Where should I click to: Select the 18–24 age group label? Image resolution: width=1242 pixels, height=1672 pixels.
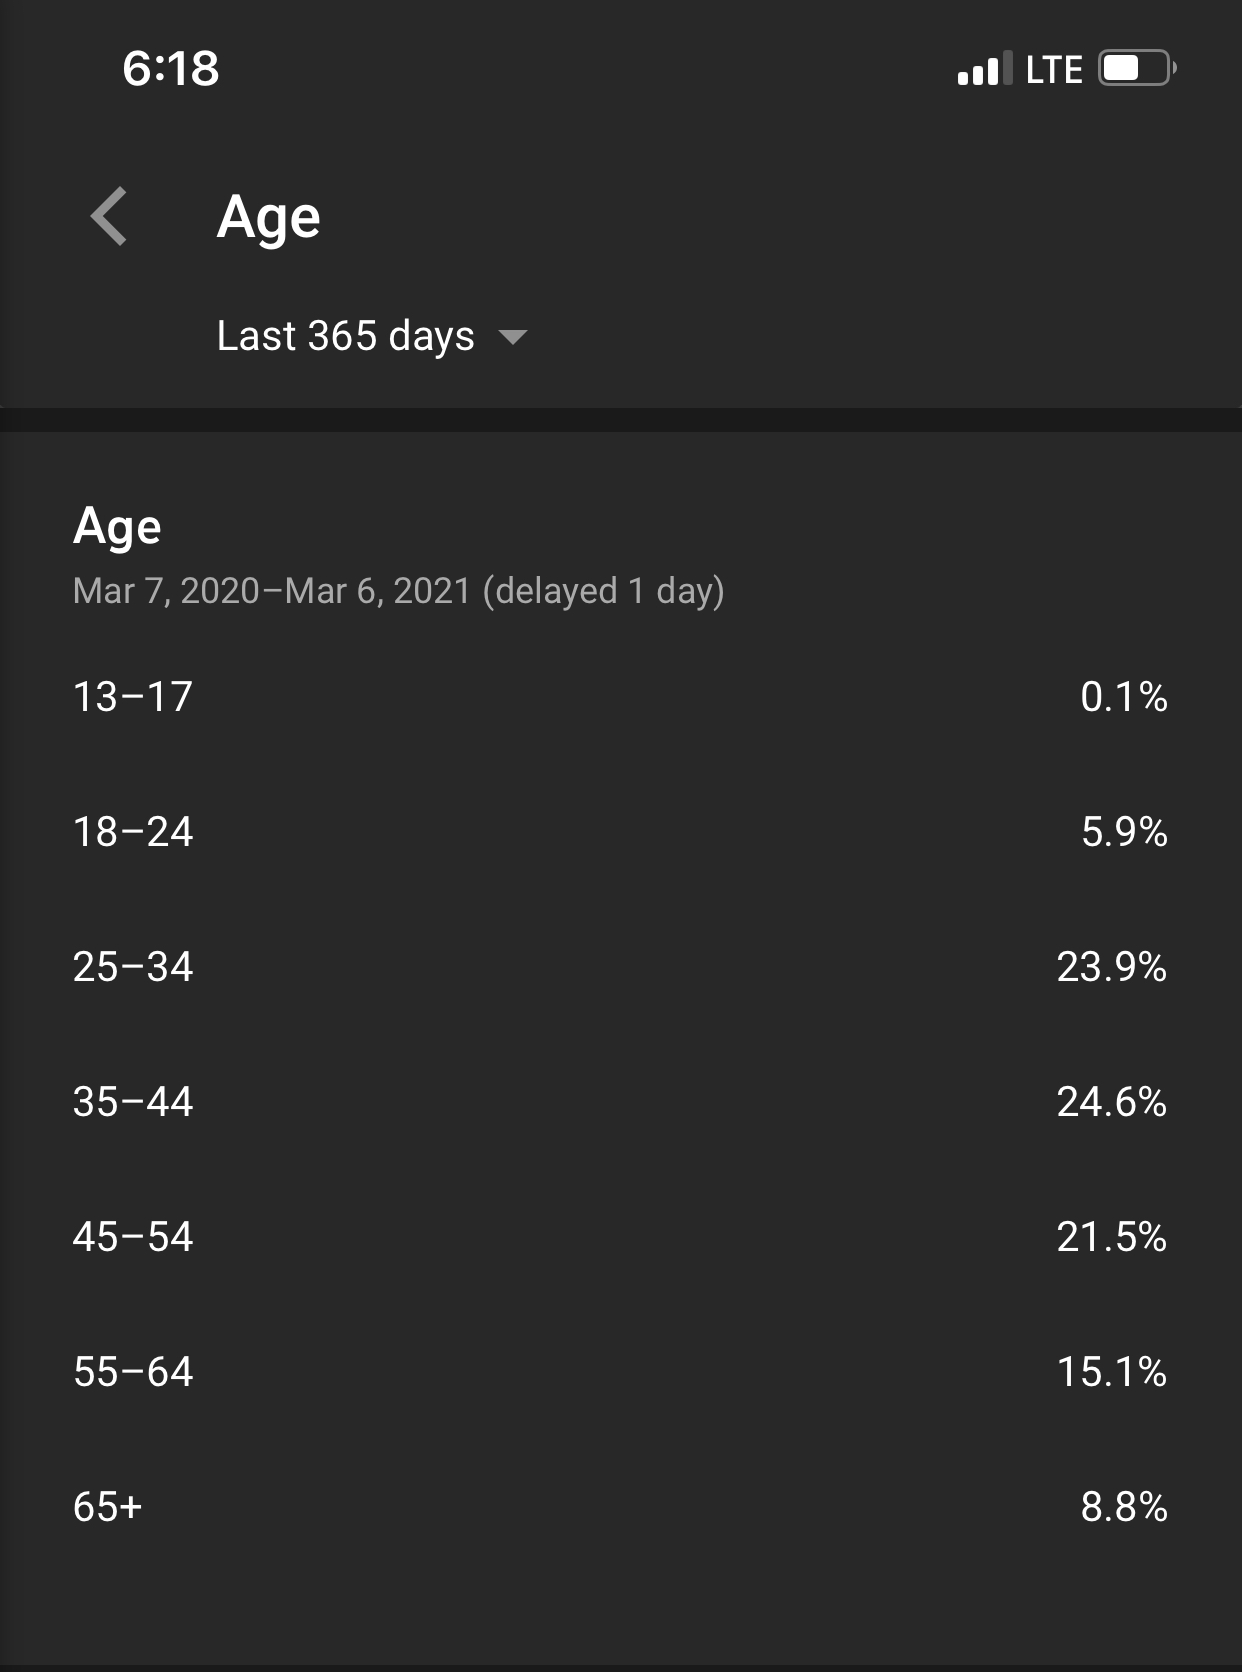click(133, 831)
